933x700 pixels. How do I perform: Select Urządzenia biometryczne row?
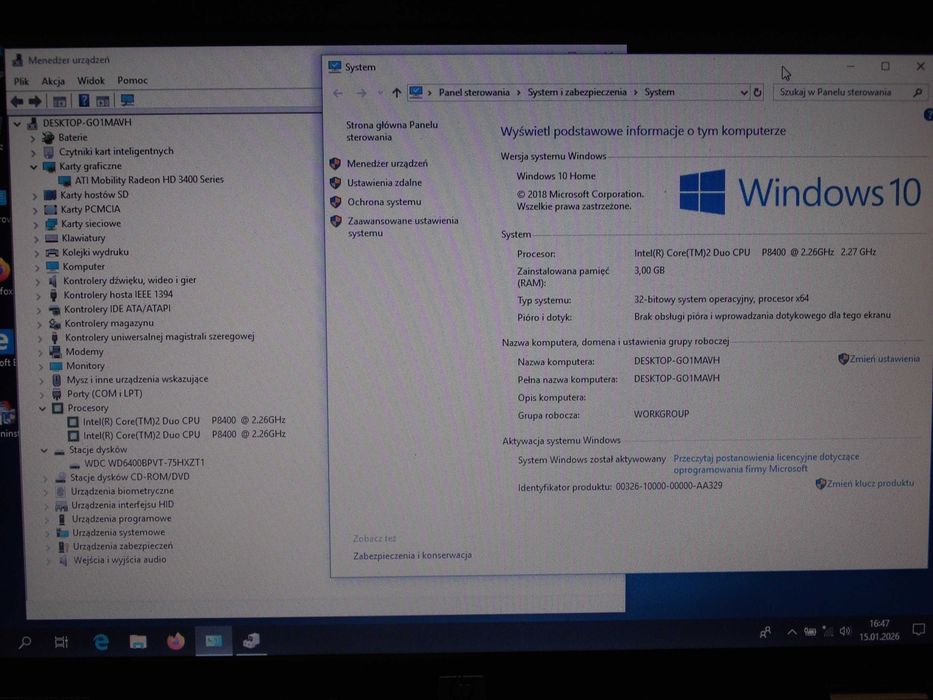(122, 491)
